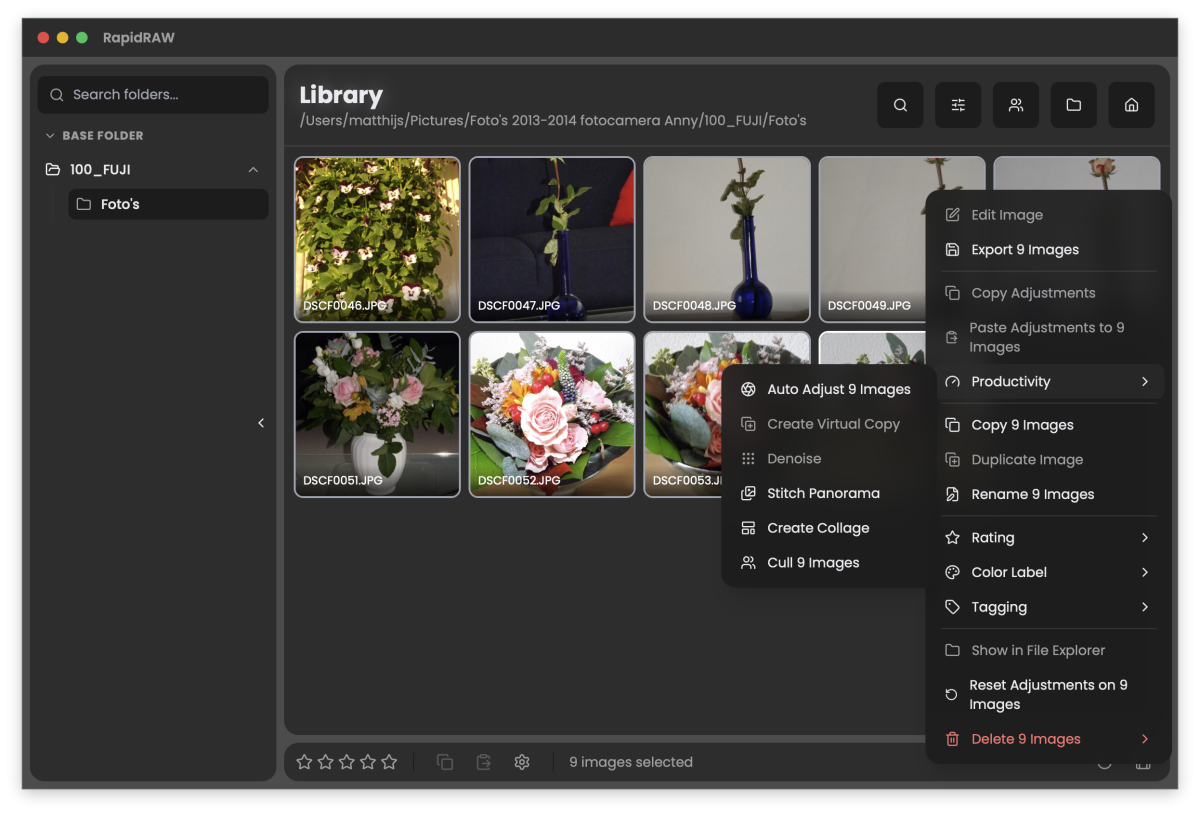Collapse the left sidebar panel arrow

point(261,423)
